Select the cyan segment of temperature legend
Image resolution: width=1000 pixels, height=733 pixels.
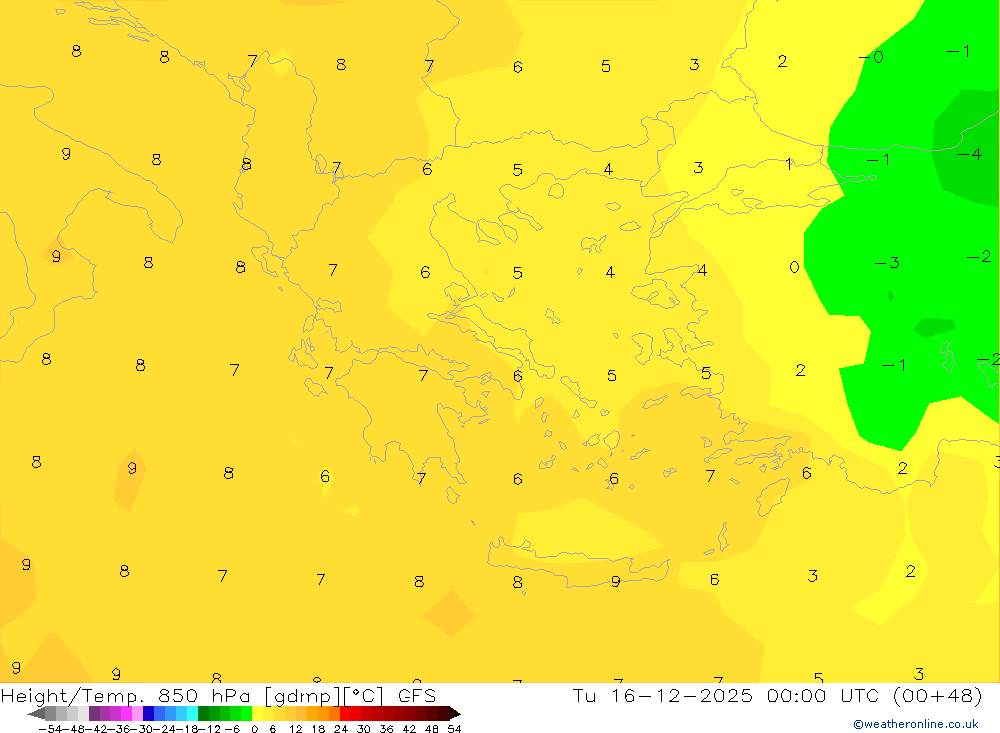coord(192,714)
